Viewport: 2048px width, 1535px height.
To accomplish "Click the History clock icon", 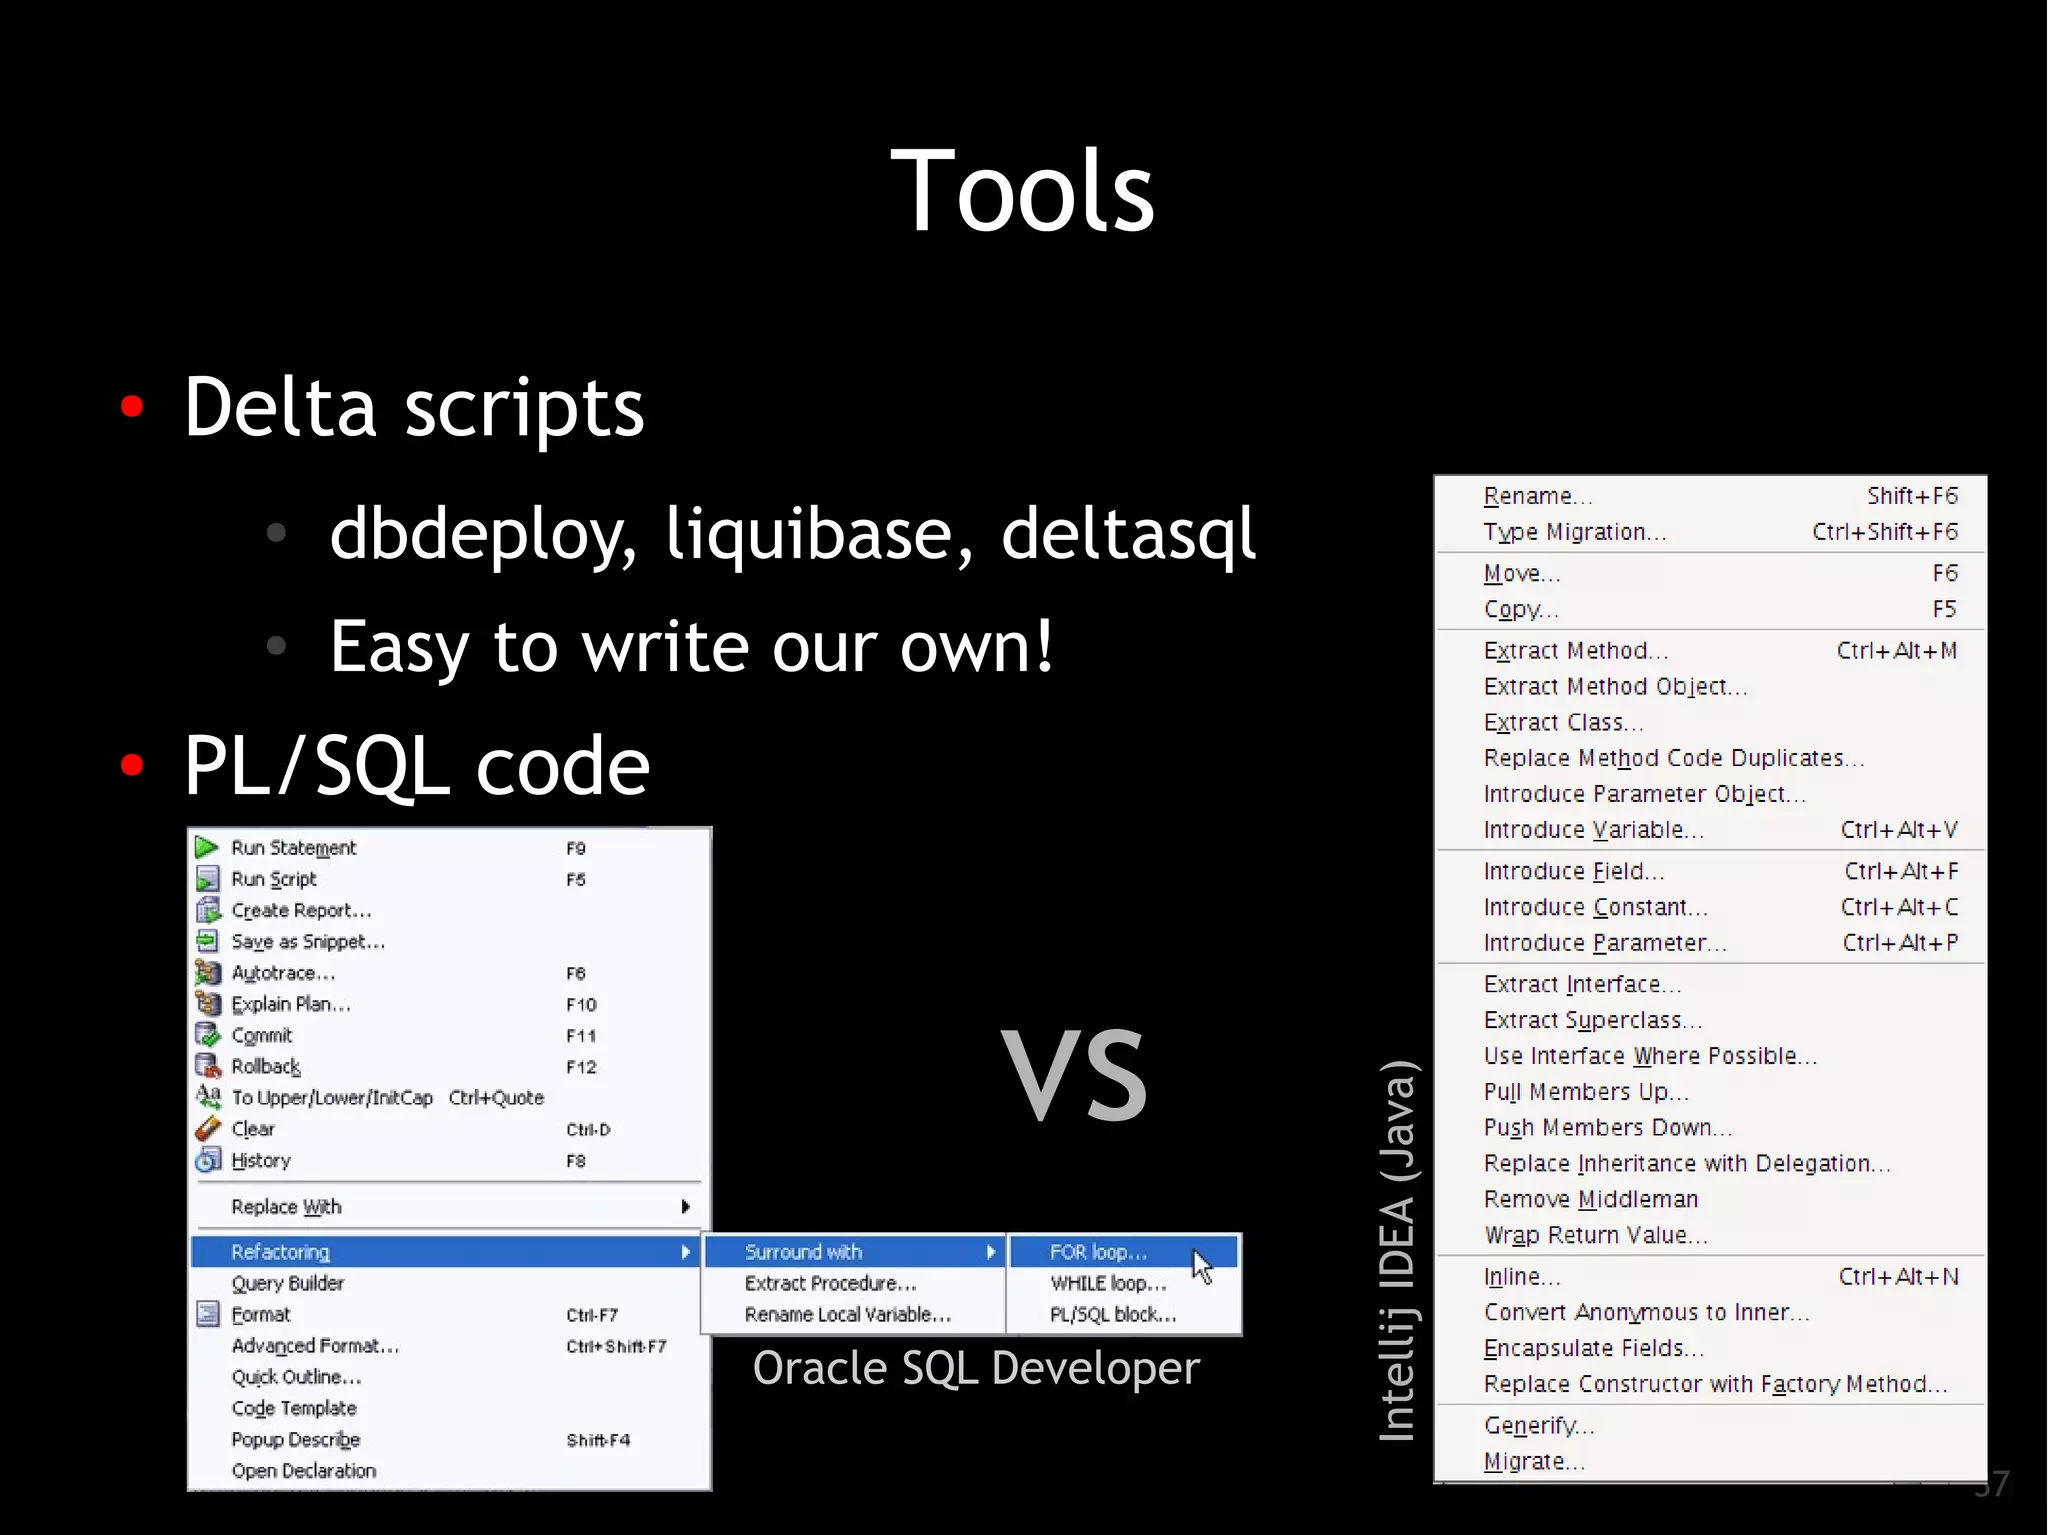I will [x=207, y=1160].
